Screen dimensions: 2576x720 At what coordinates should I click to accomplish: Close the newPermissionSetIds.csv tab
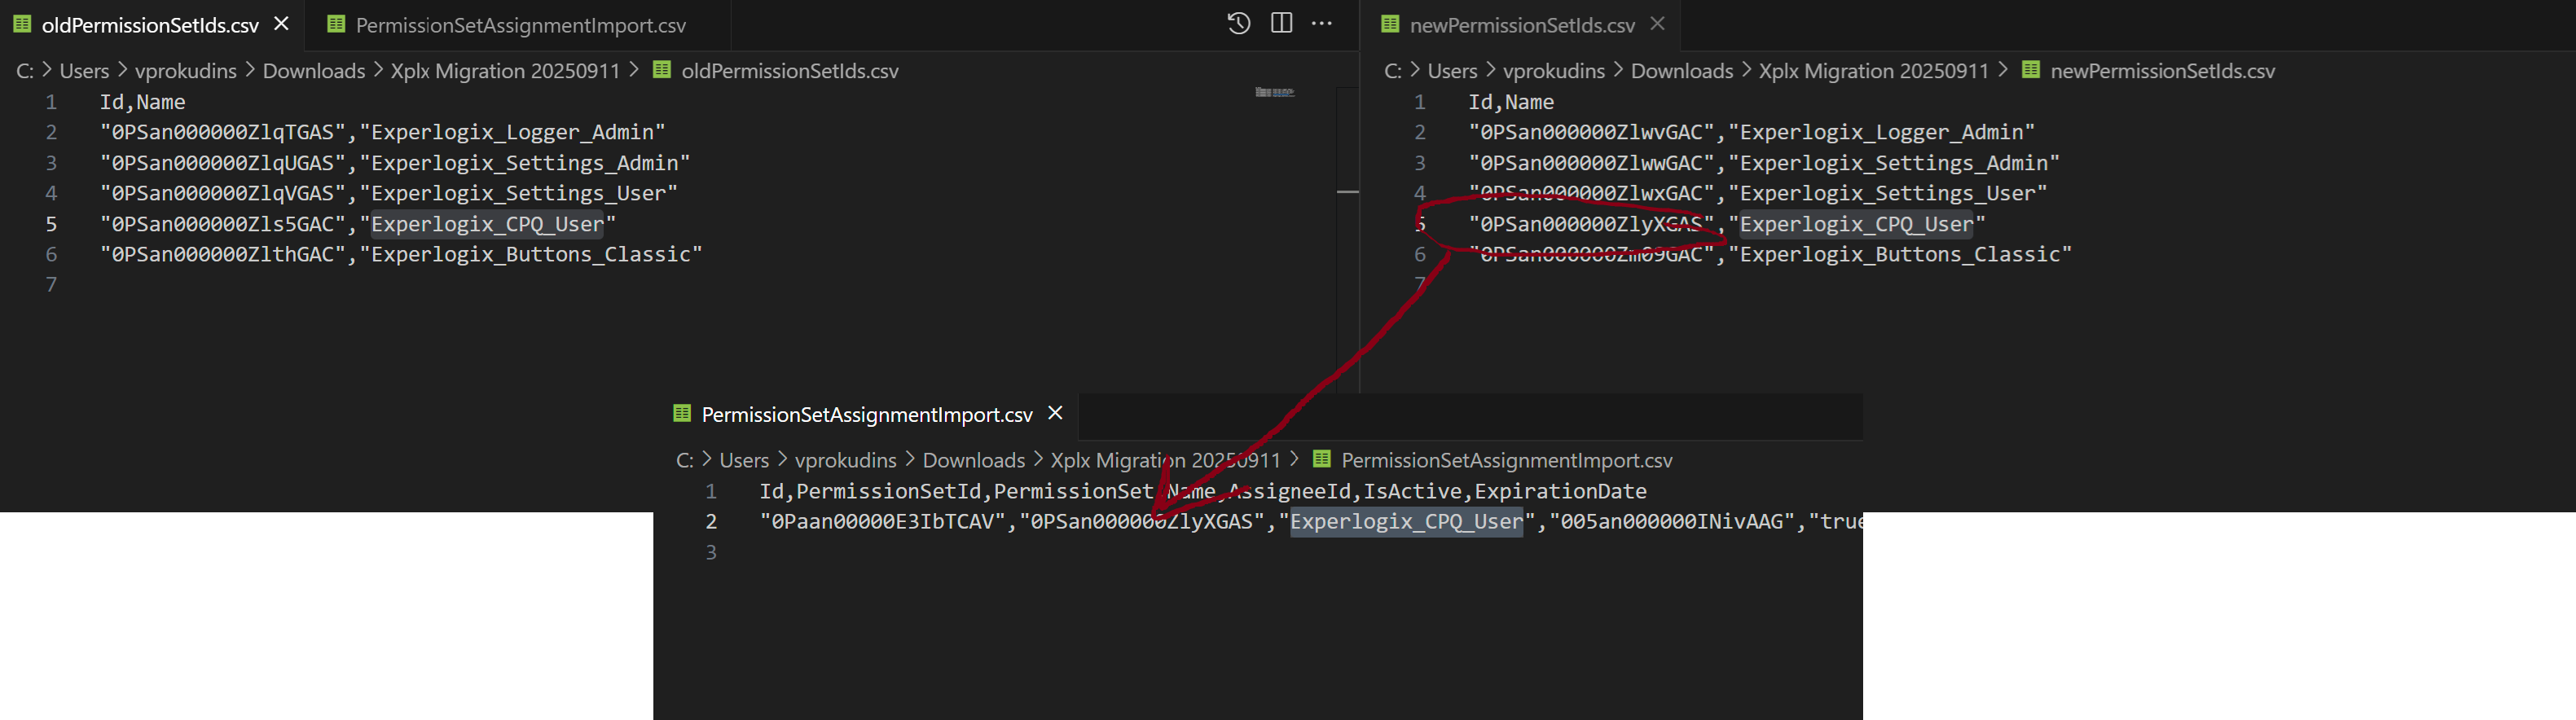(x=1658, y=24)
